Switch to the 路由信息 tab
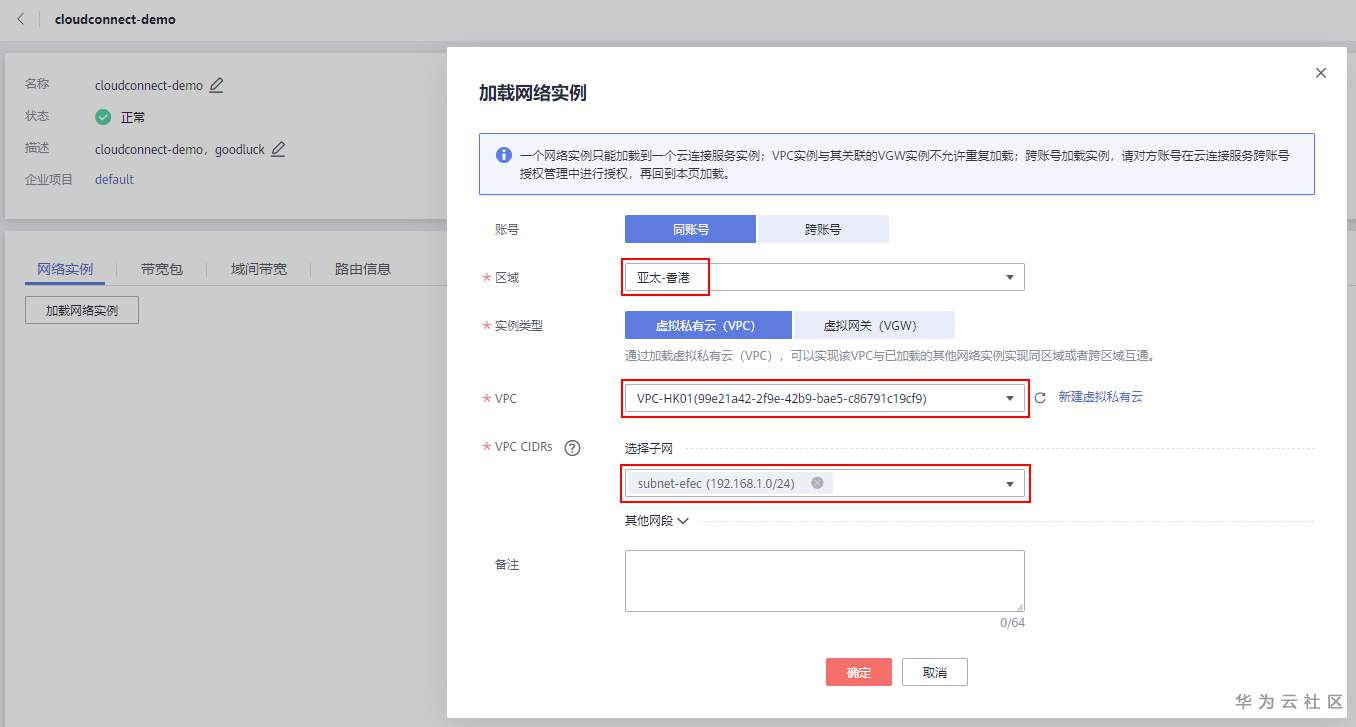This screenshot has height=727, width=1356. coord(363,269)
